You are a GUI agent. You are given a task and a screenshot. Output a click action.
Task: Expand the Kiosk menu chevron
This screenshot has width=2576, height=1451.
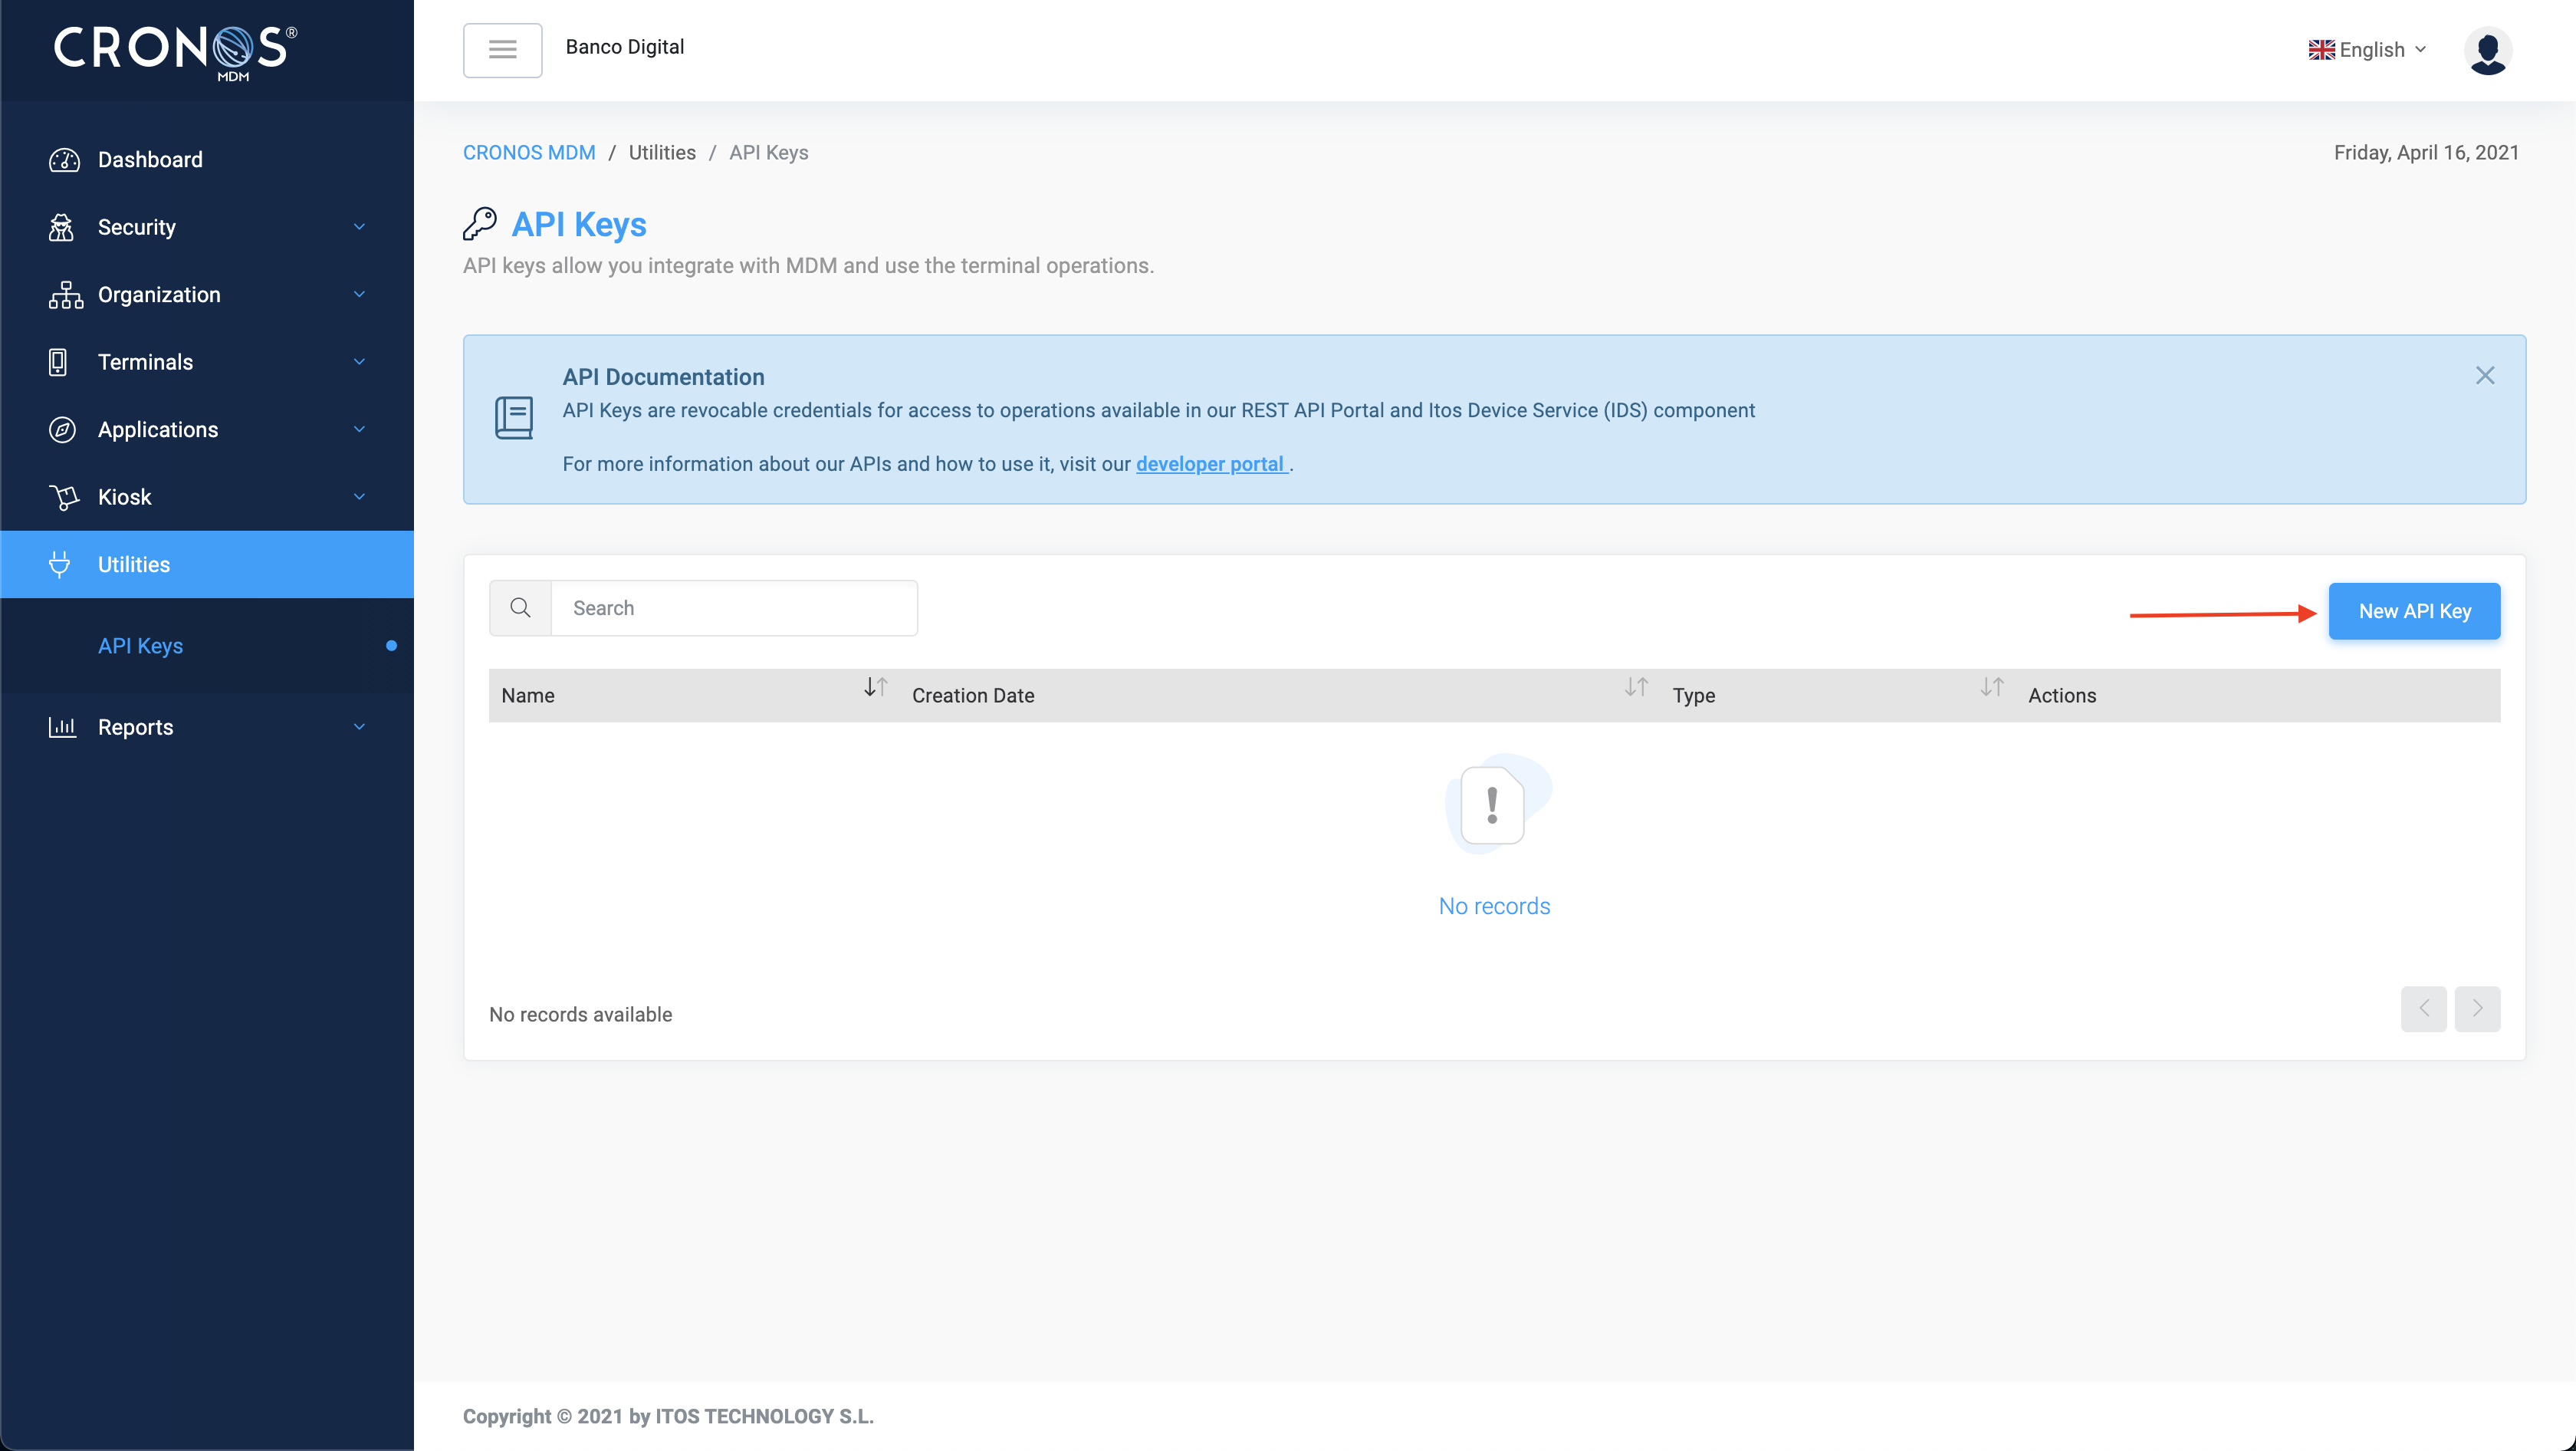click(x=359, y=497)
